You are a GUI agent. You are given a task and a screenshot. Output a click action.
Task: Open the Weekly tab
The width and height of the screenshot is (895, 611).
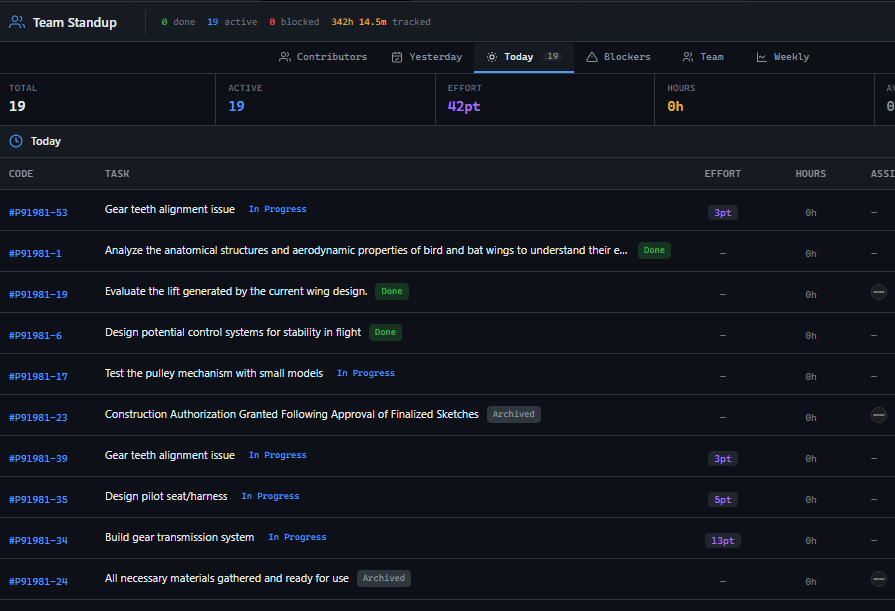(x=782, y=57)
